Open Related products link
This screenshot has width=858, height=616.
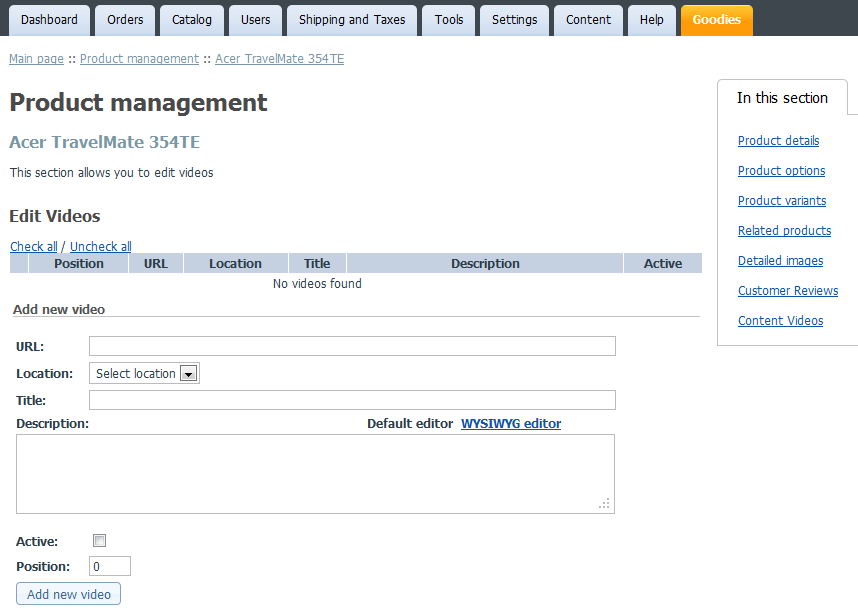pos(784,231)
